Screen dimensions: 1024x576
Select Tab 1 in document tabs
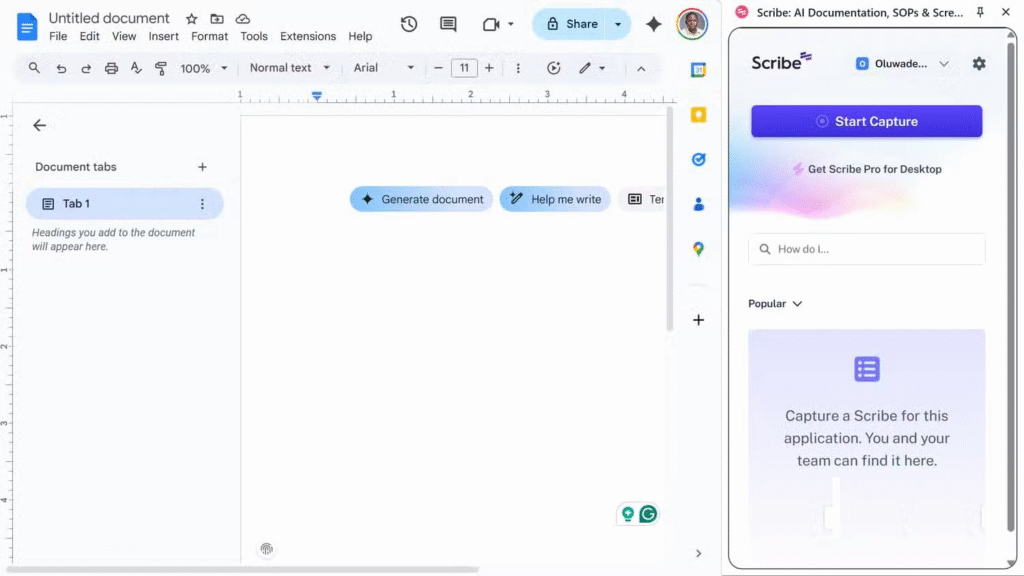pos(124,204)
